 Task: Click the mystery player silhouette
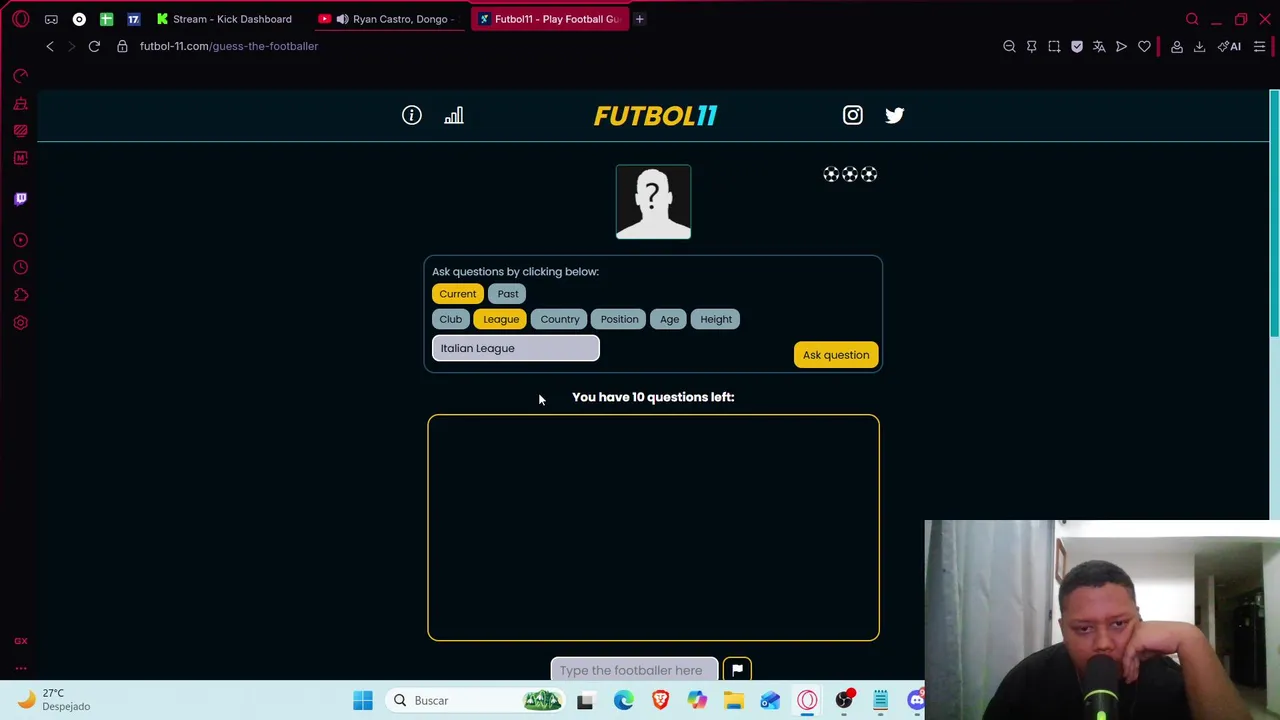(653, 202)
